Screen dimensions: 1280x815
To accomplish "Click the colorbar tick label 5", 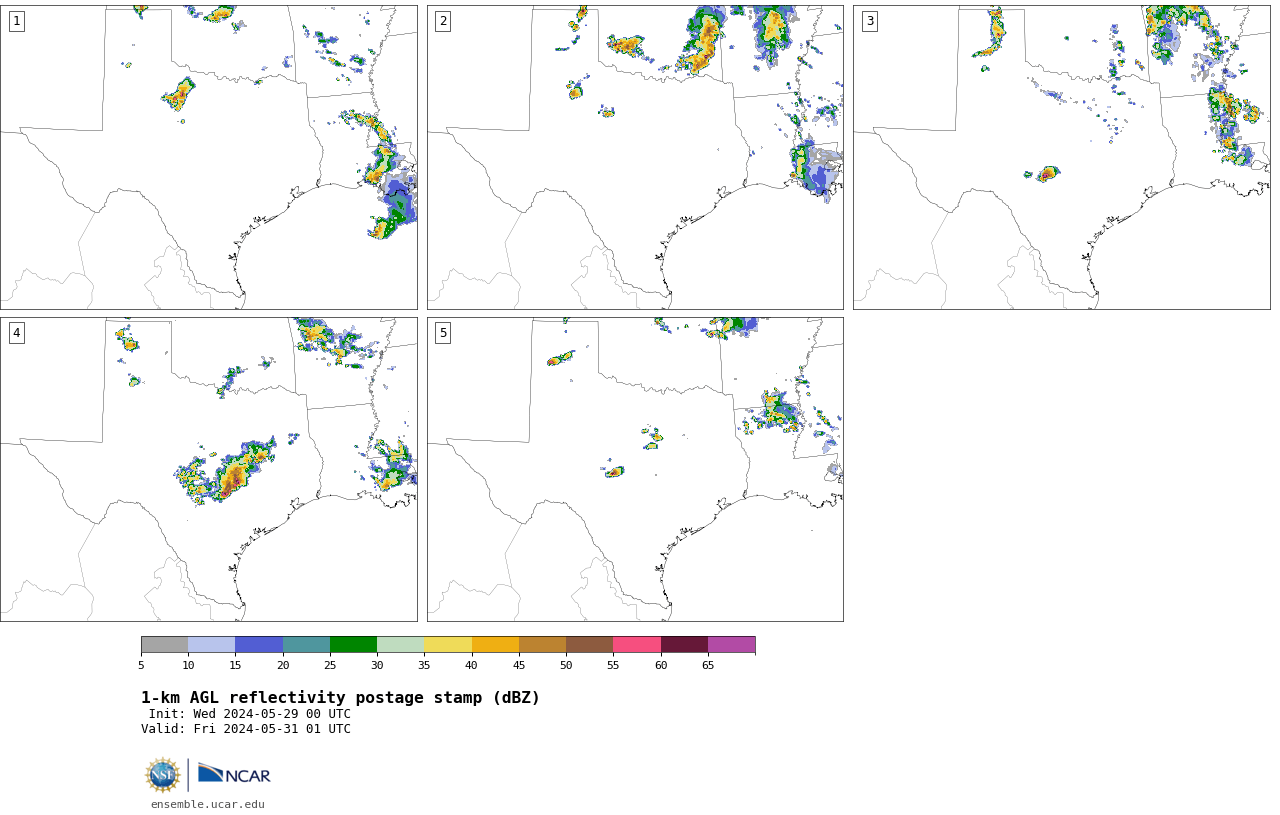I will pyautogui.click(x=141, y=665).
